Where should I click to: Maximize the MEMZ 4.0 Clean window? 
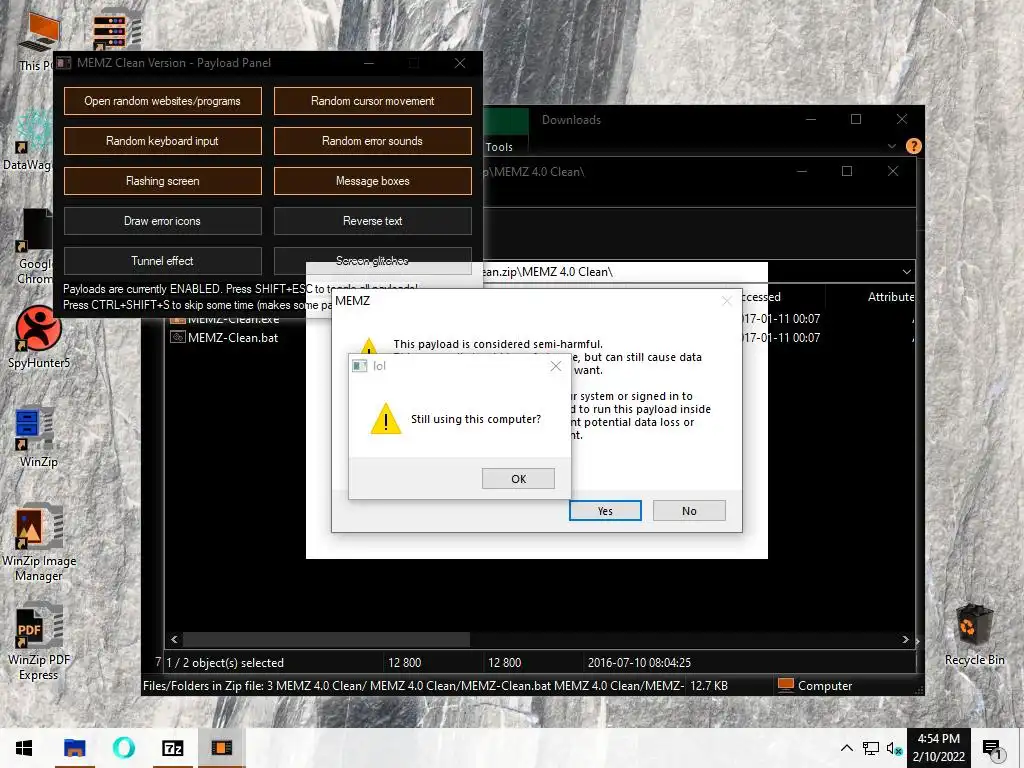click(x=847, y=171)
